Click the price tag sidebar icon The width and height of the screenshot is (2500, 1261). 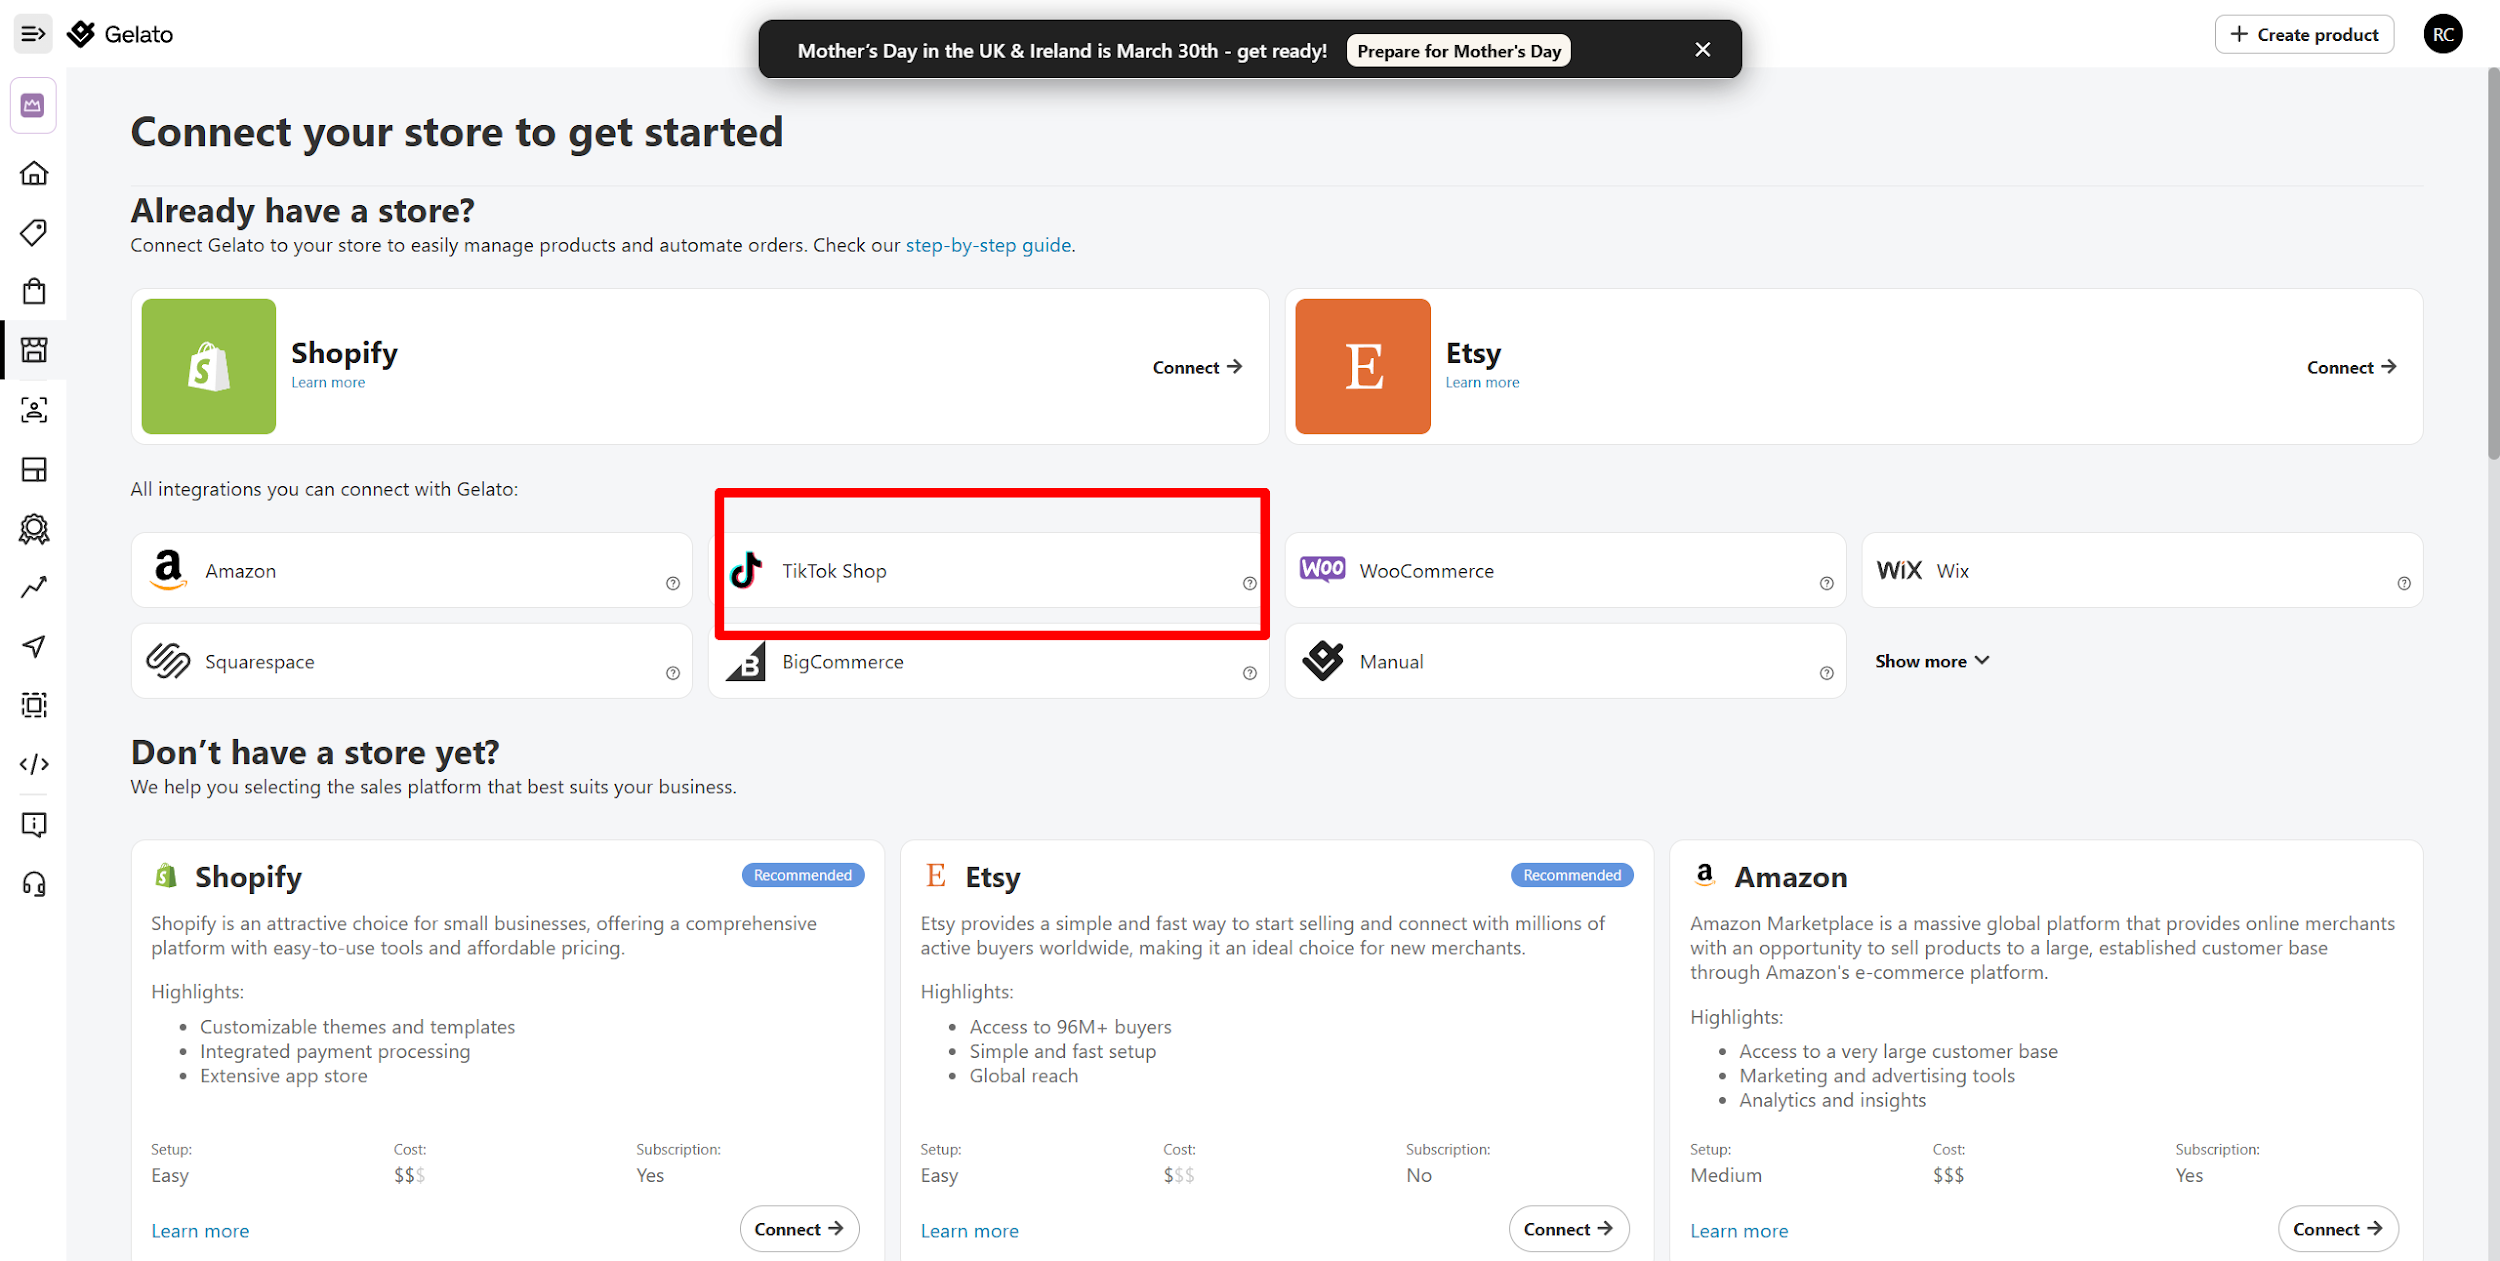(34, 233)
